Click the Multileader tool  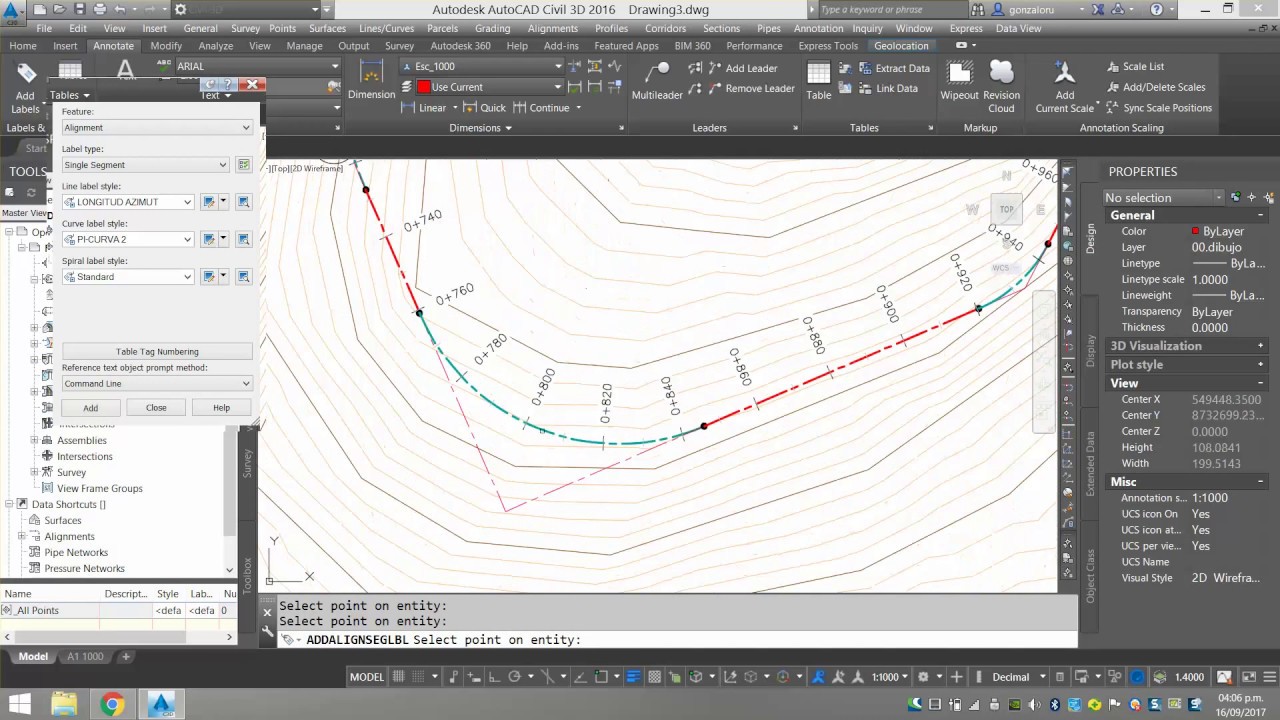[657, 80]
